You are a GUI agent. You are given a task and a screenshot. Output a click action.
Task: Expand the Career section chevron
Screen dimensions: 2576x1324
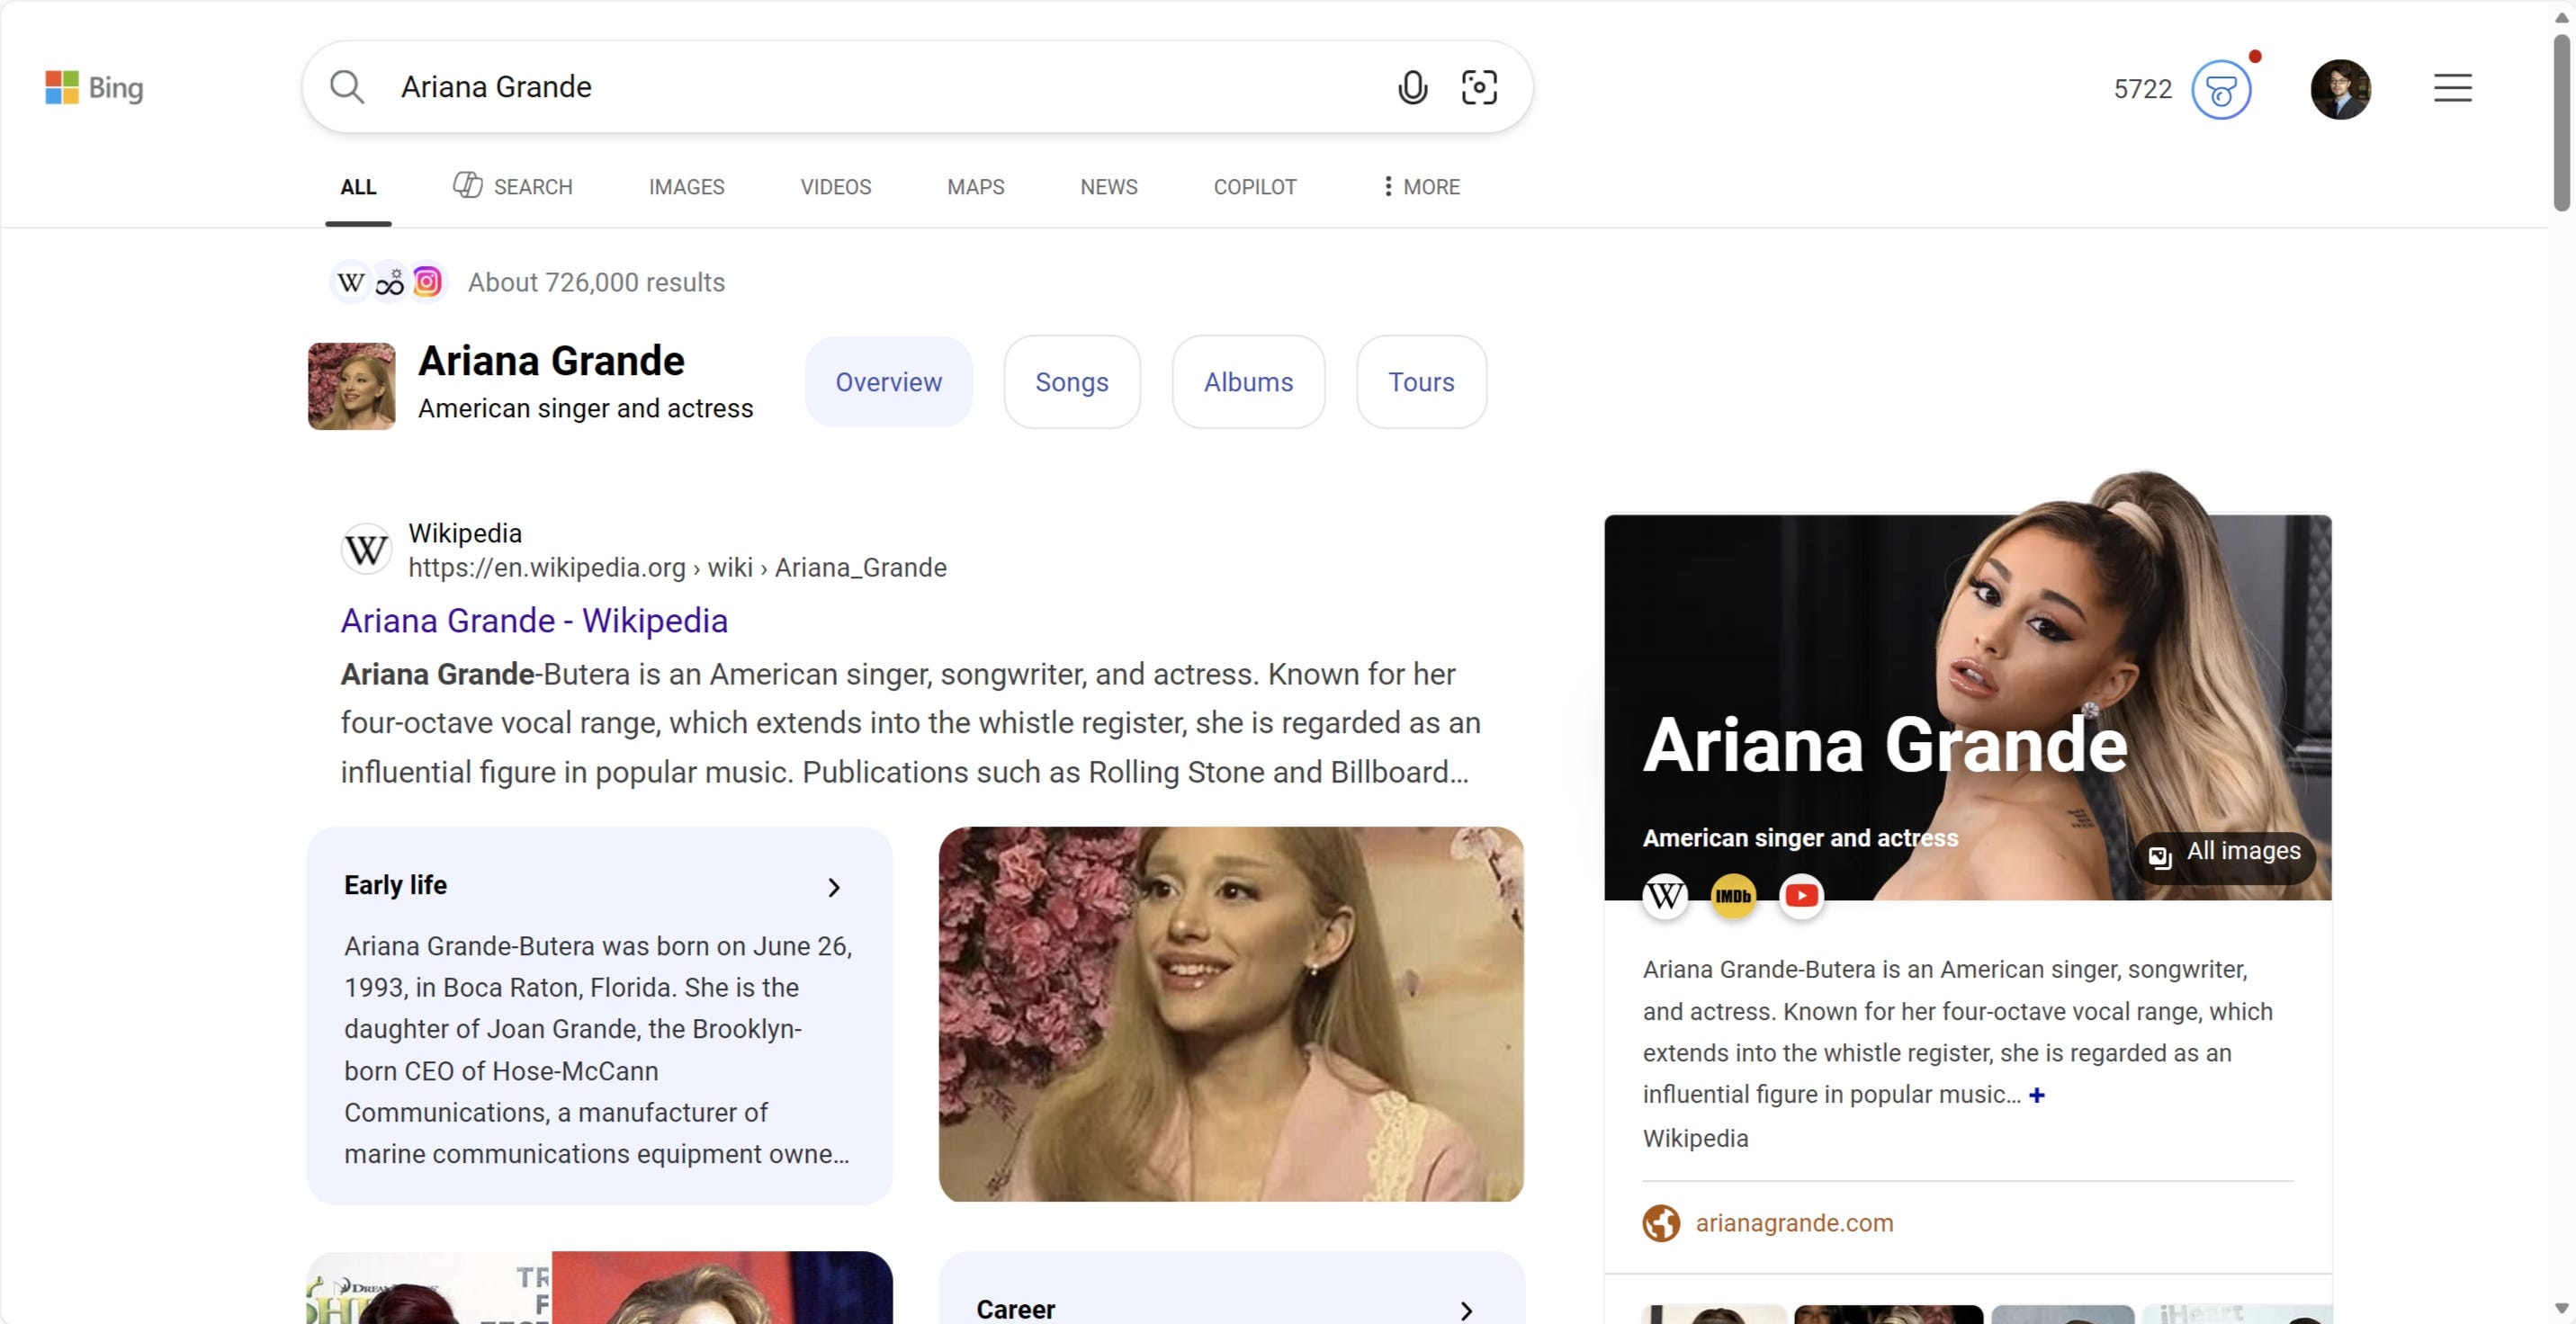click(x=1466, y=1310)
